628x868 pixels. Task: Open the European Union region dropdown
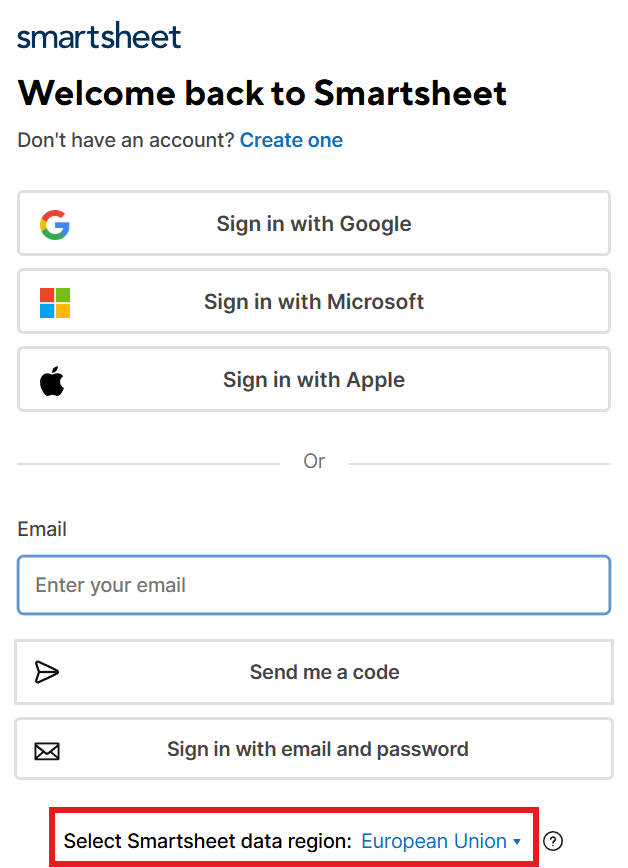tap(434, 842)
